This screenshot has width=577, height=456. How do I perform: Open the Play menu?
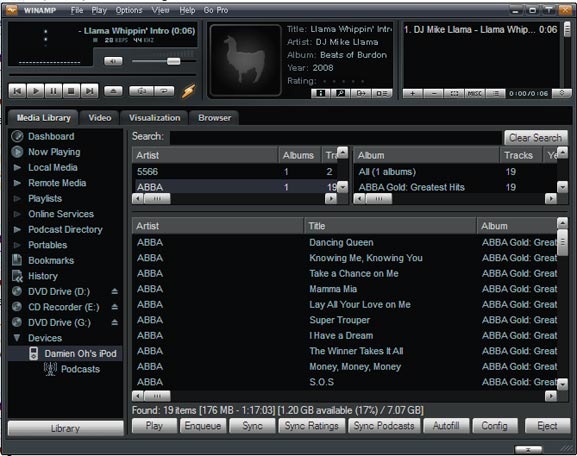click(99, 10)
